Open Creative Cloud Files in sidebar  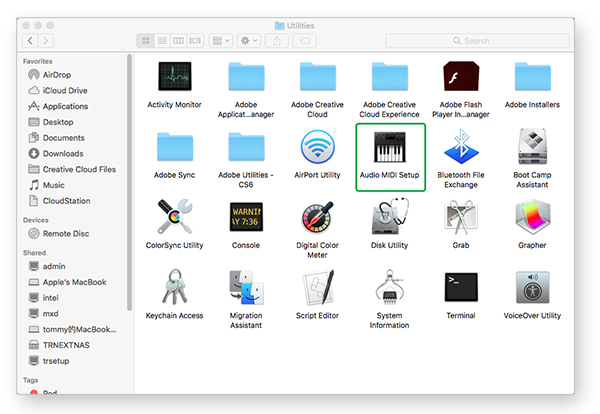click(73, 169)
